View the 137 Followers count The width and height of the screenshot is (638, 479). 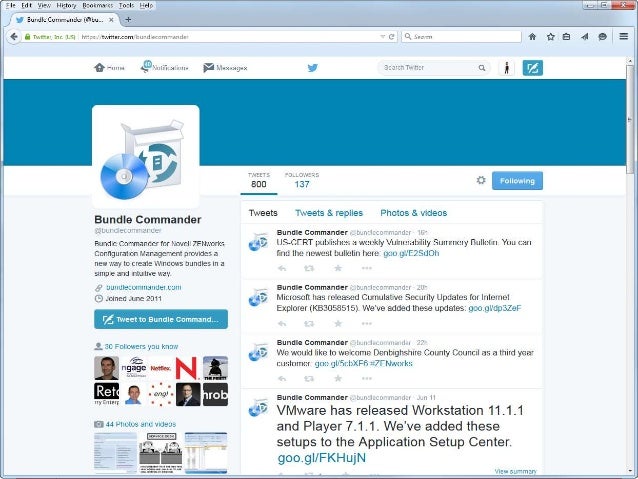click(x=302, y=180)
